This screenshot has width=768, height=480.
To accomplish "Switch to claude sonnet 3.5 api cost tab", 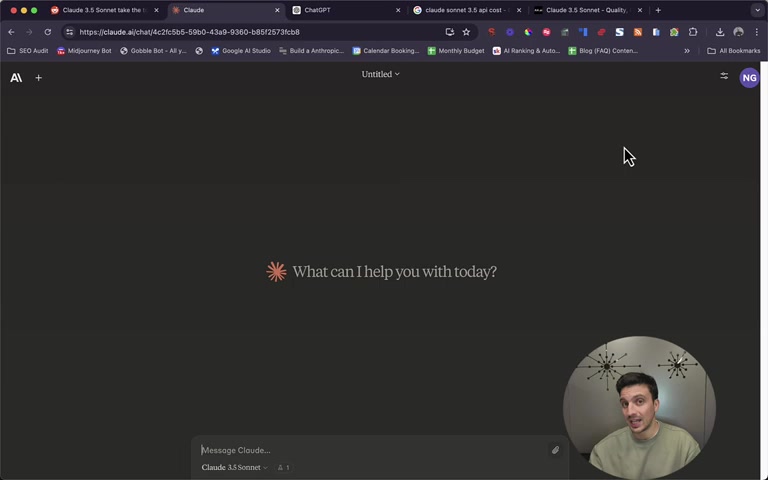I will pyautogui.click(x=467, y=10).
